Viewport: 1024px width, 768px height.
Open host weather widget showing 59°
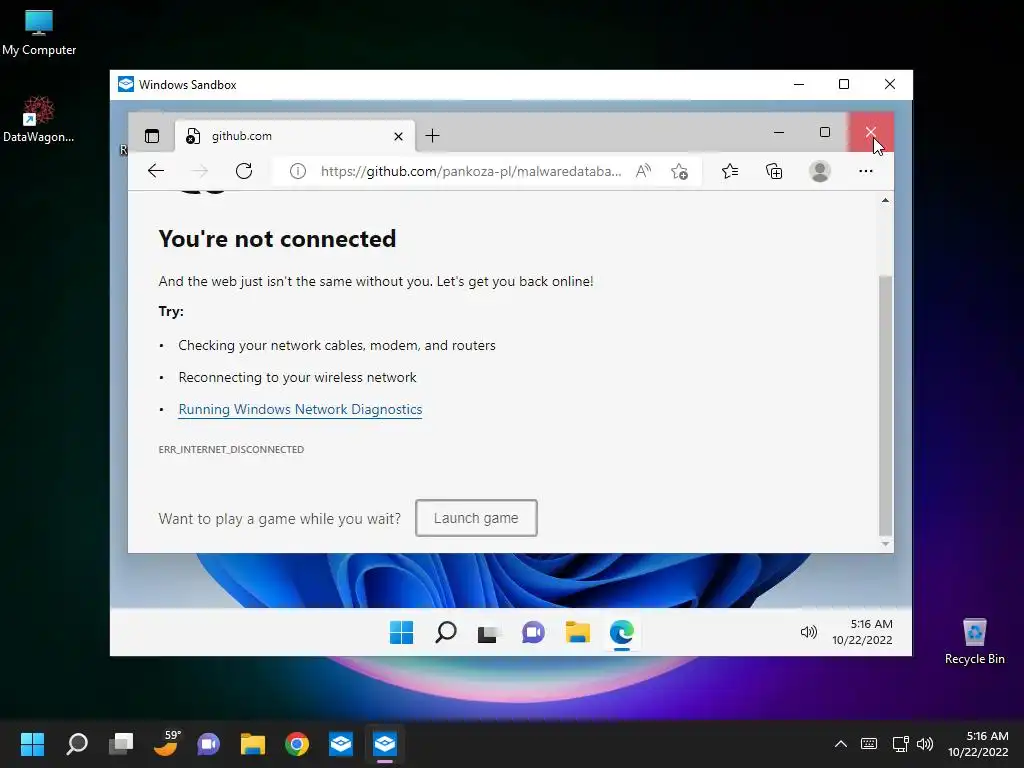(x=166, y=744)
